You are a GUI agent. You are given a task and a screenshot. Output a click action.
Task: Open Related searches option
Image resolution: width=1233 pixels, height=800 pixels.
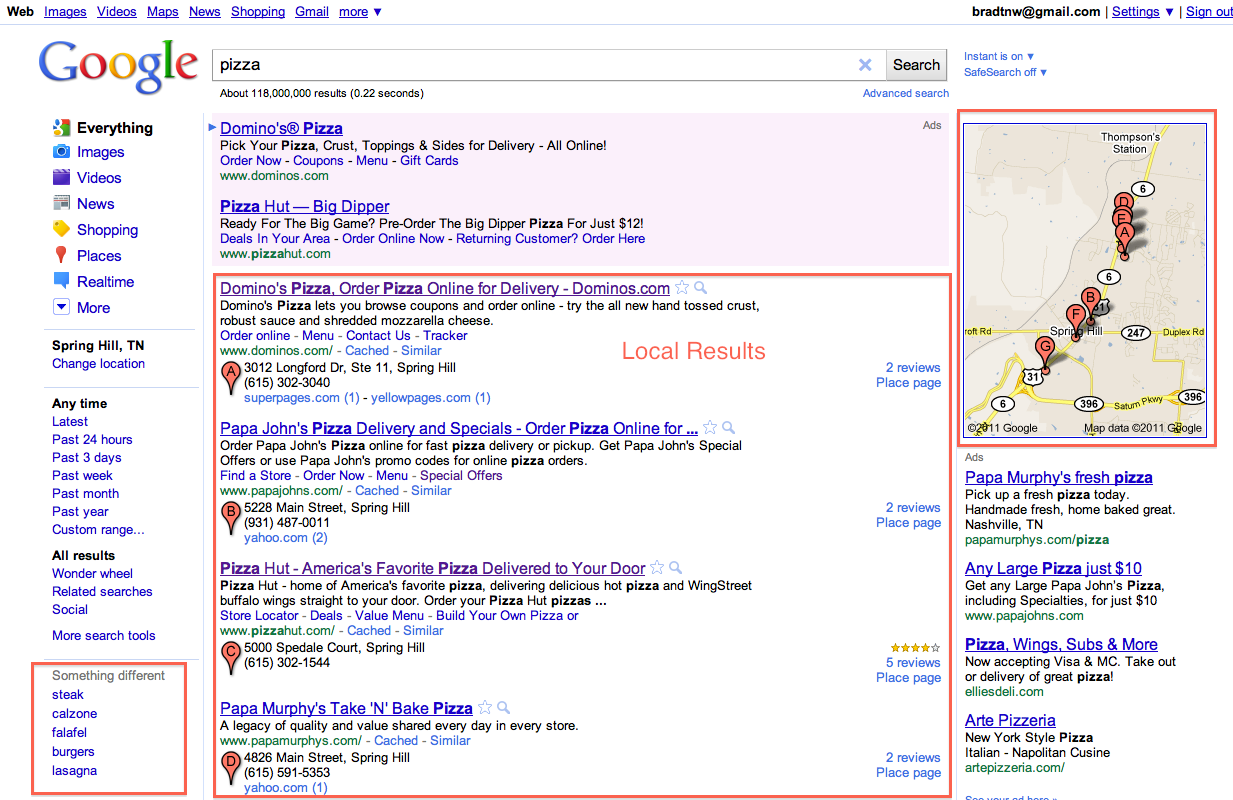(x=102, y=592)
